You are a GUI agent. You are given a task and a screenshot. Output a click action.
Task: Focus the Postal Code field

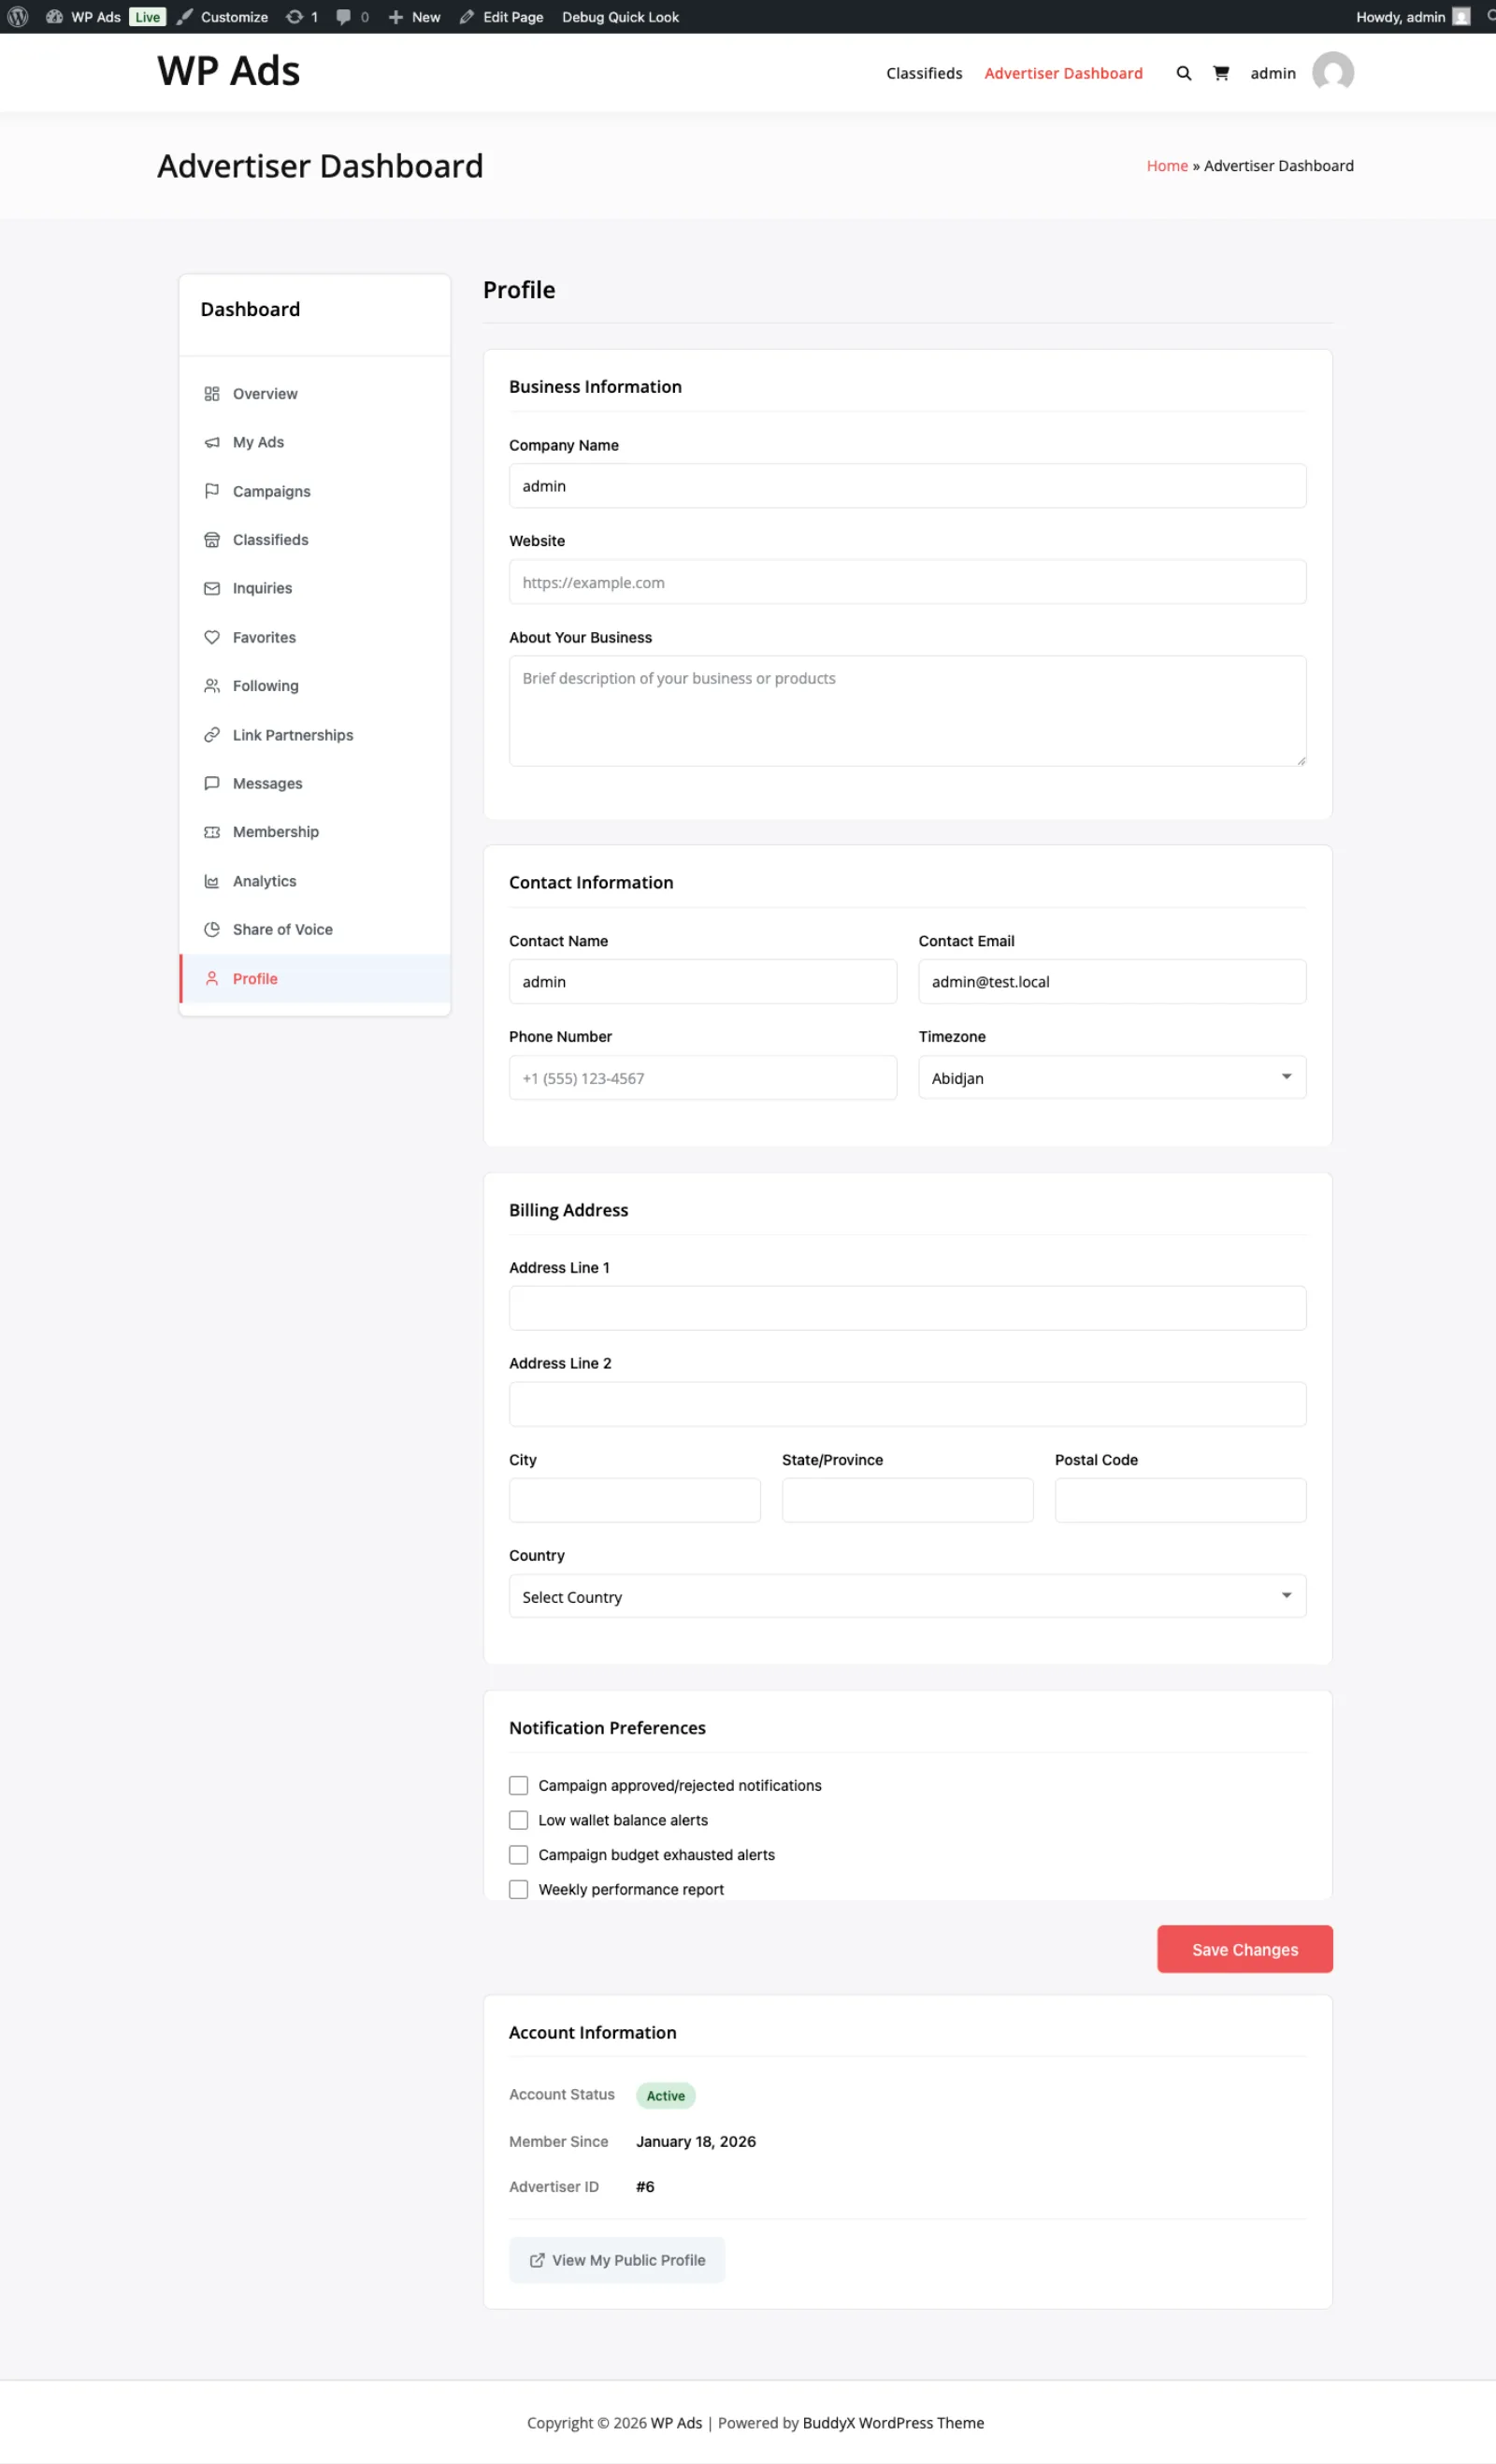[1180, 1500]
